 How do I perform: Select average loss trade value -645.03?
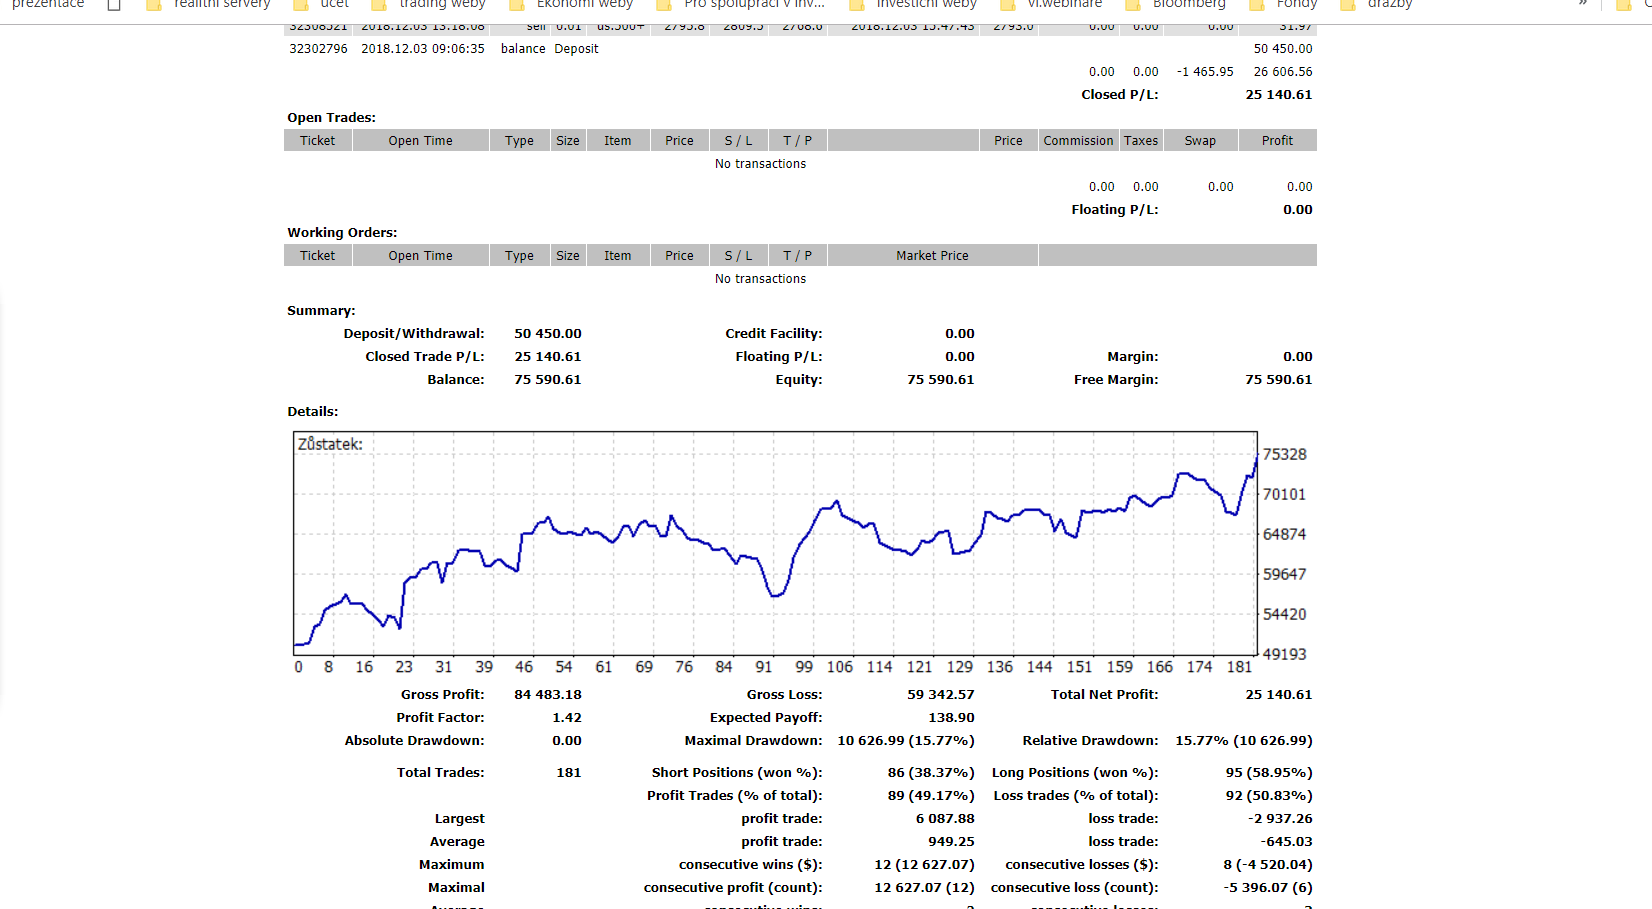click(x=1286, y=842)
